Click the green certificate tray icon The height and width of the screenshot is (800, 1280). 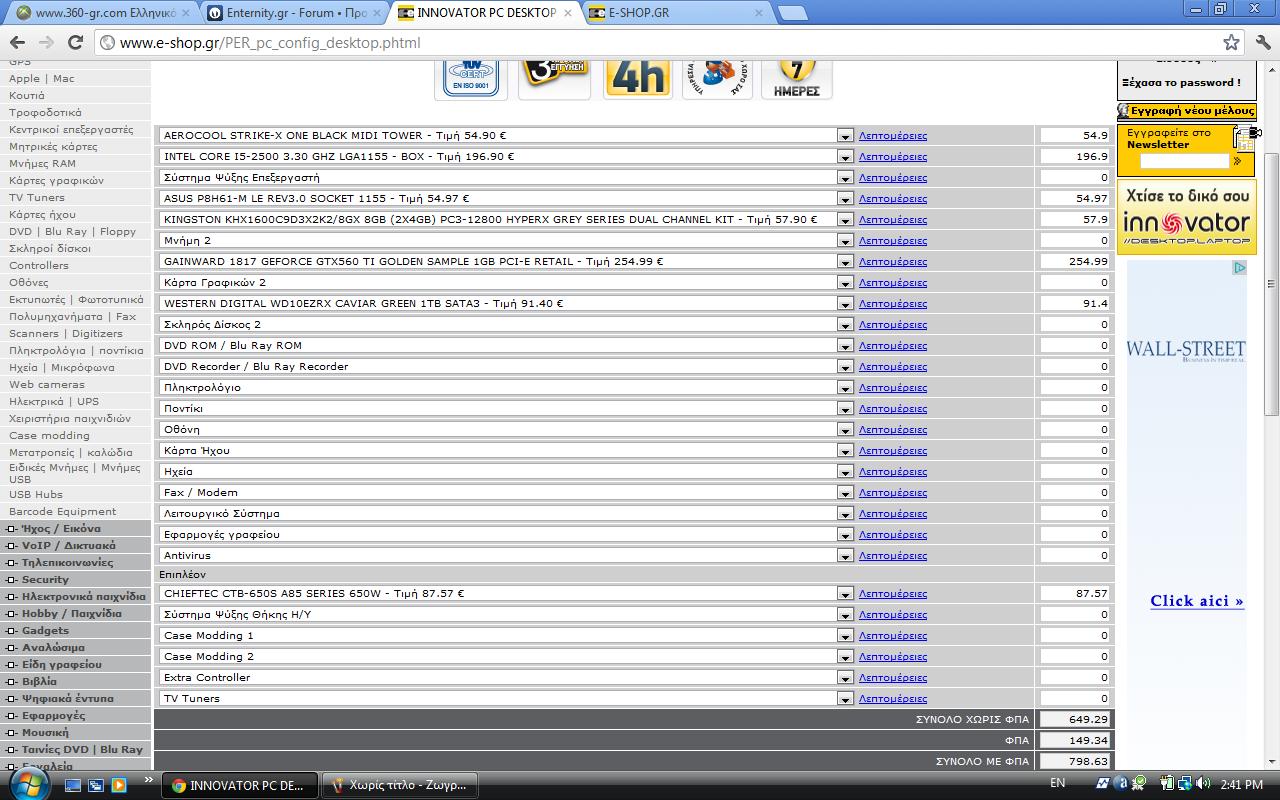click(x=1139, y=784)
